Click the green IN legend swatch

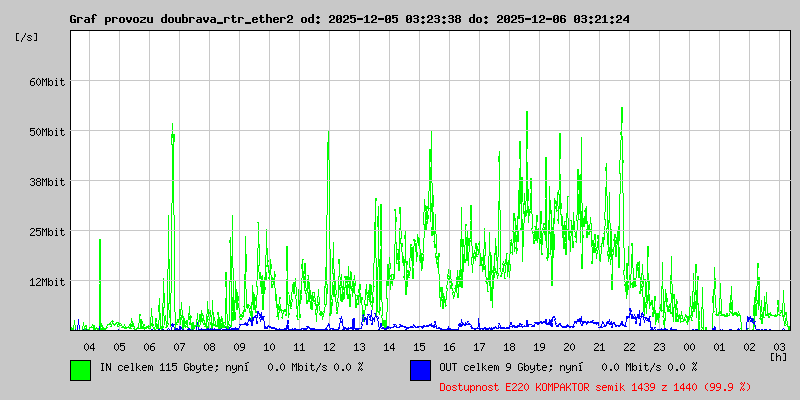(80, 369)
